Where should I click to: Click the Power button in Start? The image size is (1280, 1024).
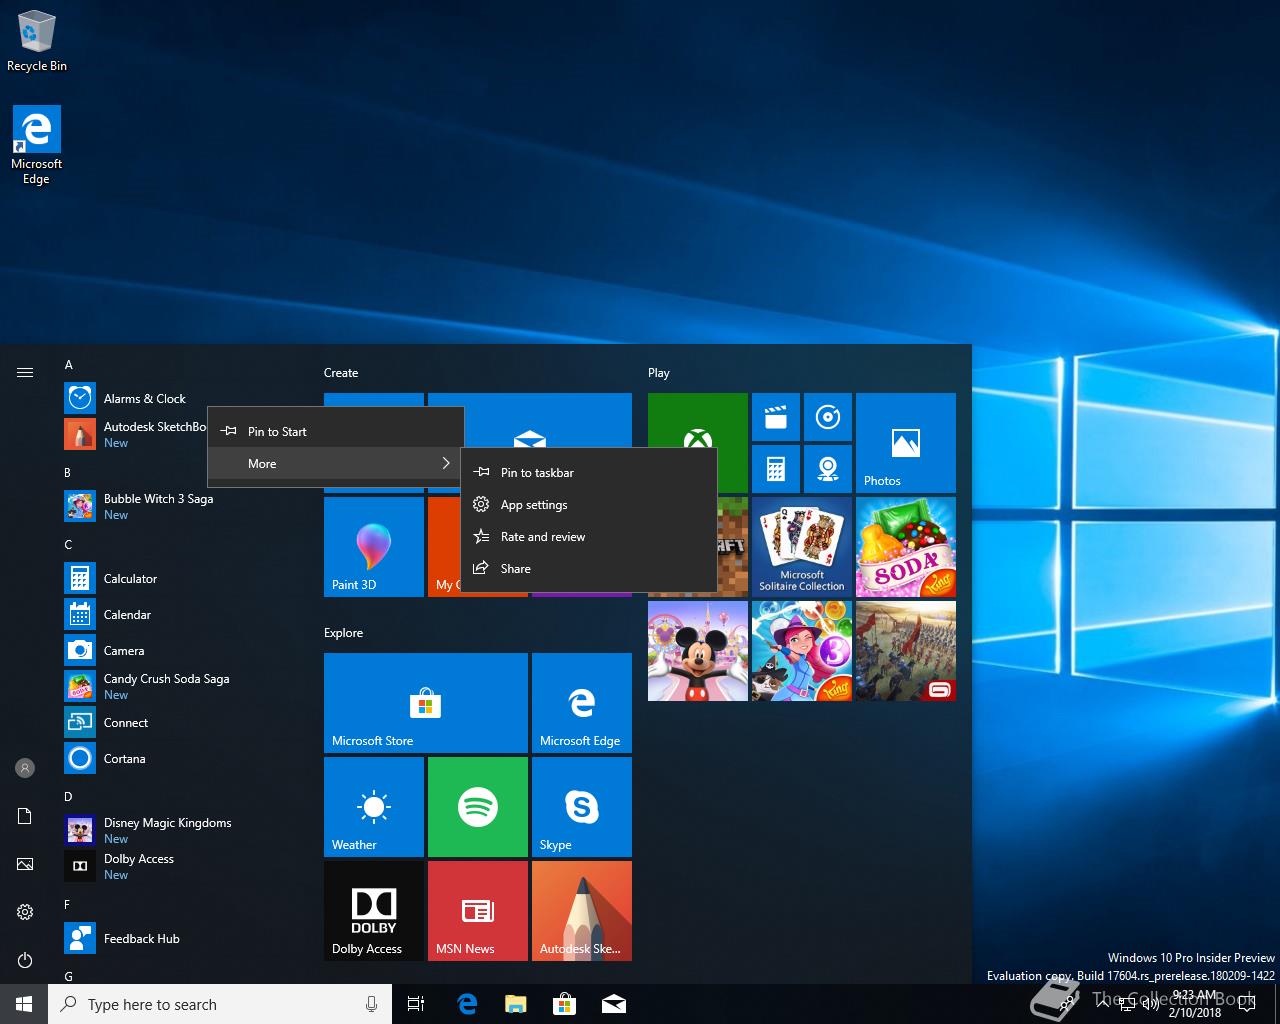pyautogui.click(x=25, y=960)
